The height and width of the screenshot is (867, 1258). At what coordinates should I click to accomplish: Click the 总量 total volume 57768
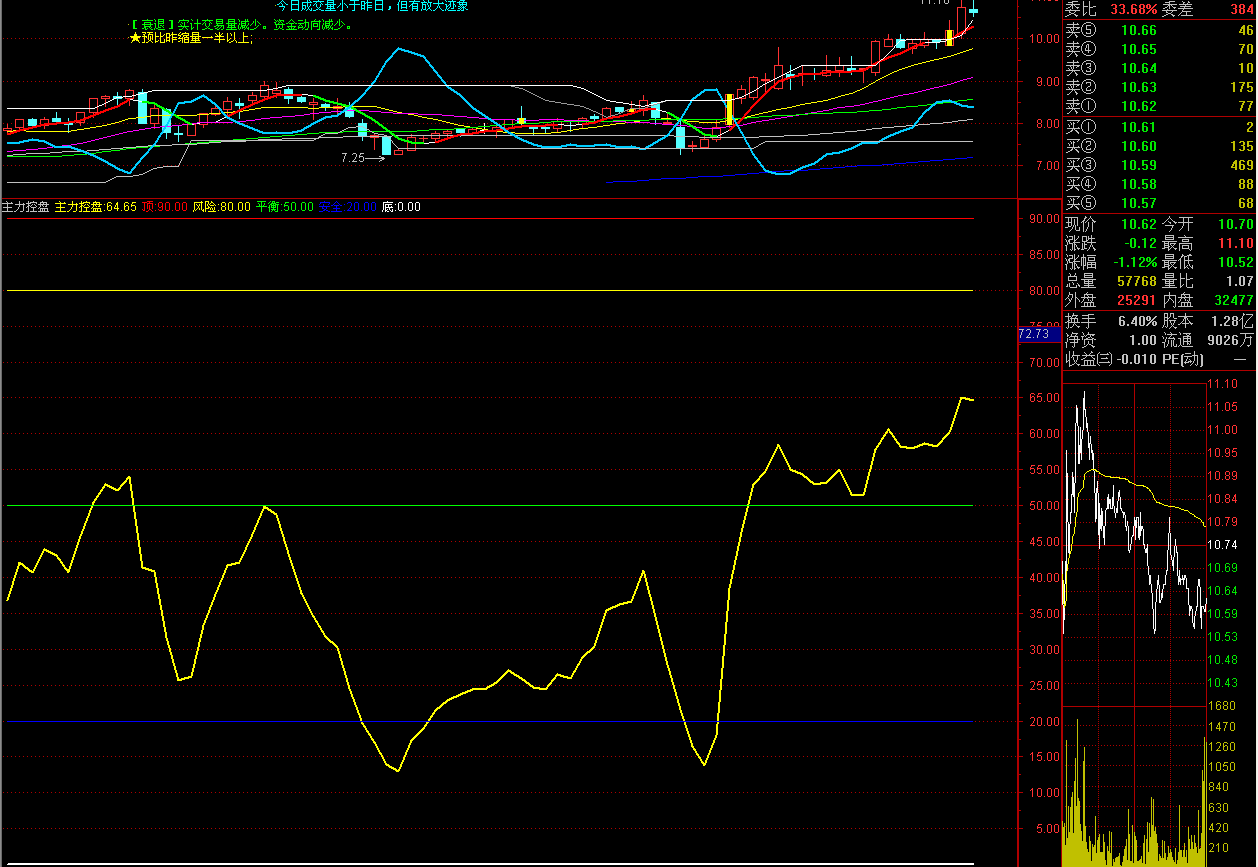tap(1136, 281)
